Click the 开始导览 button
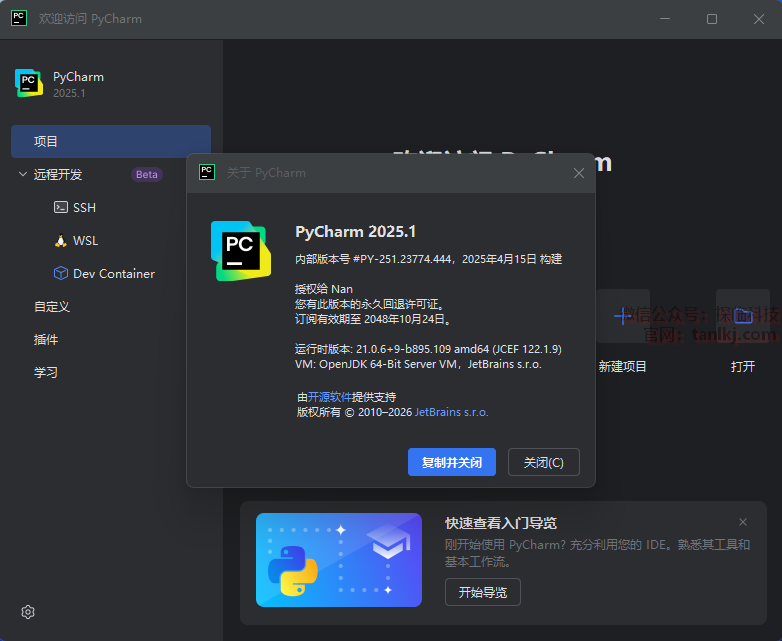 482,592
